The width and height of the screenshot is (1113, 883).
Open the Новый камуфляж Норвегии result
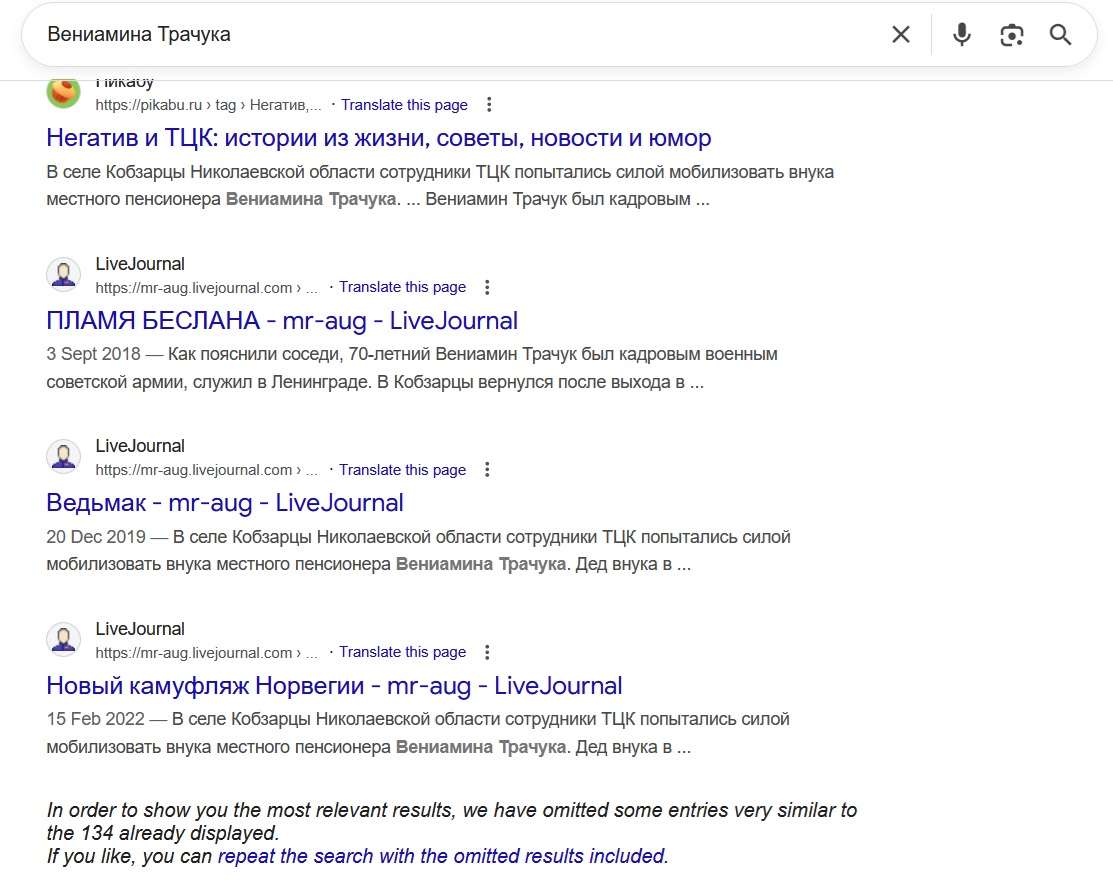click(x=334, y=686)
